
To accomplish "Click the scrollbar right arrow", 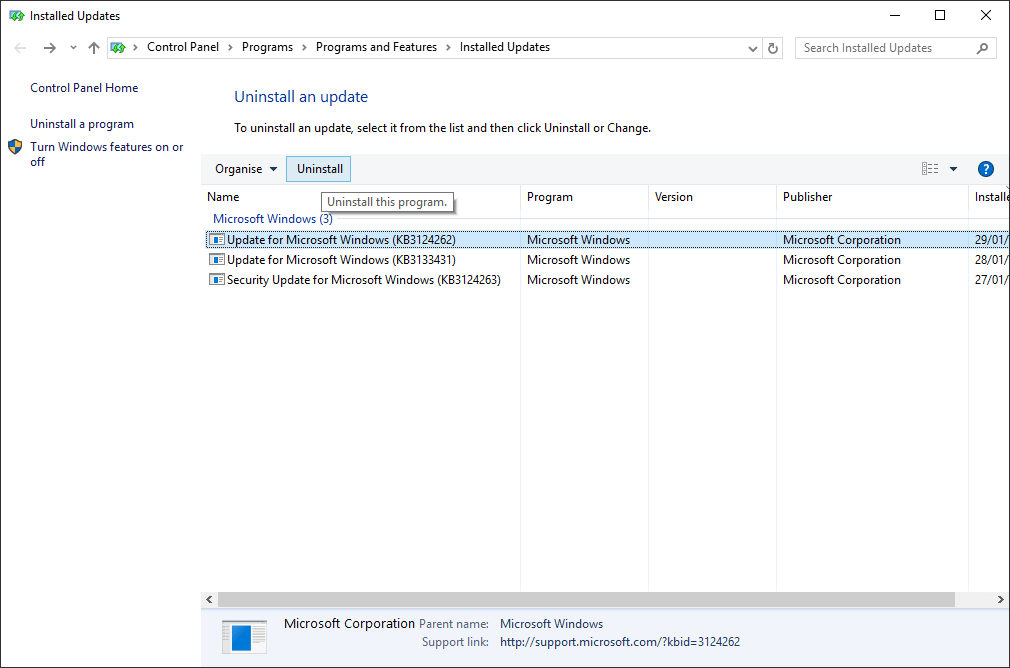I will 1000,600.
